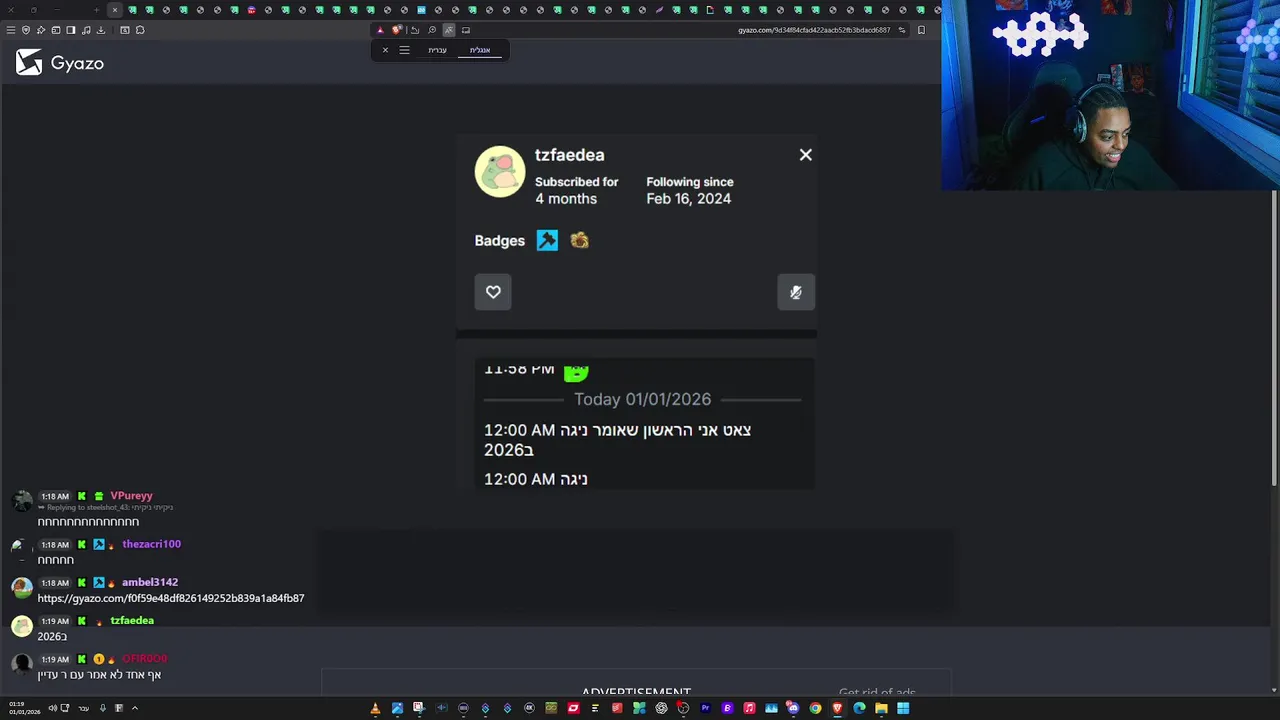Click the frog avatar of tzfaedea

tap(500, 172)
